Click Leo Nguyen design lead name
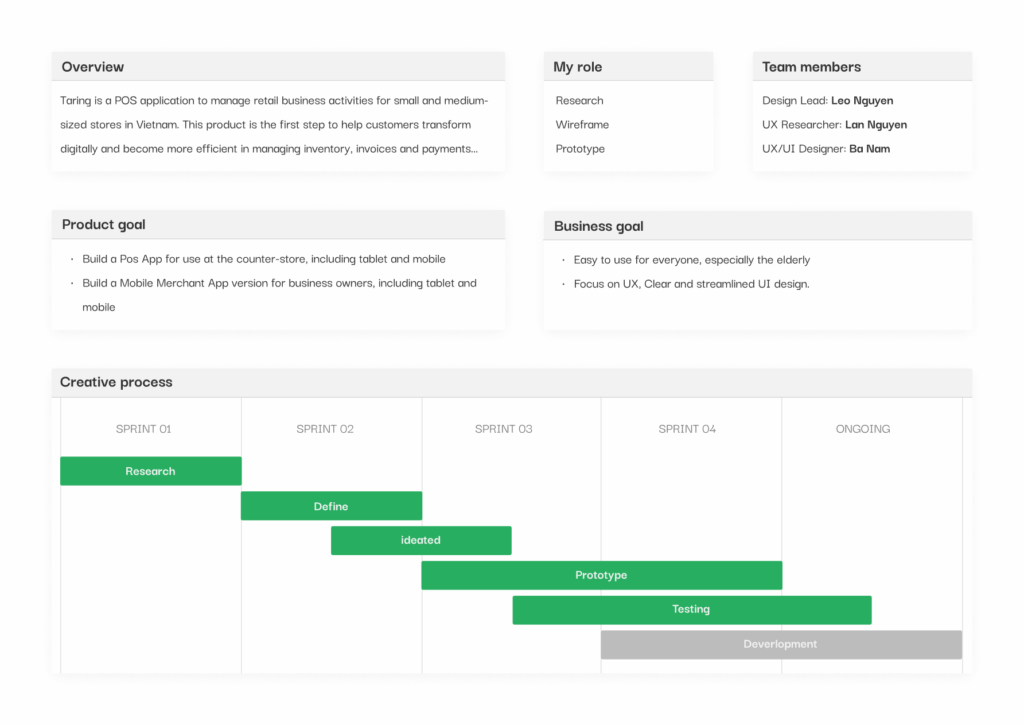The height and width of the screenshot is (725, 1024). click(x=862, y=100)
